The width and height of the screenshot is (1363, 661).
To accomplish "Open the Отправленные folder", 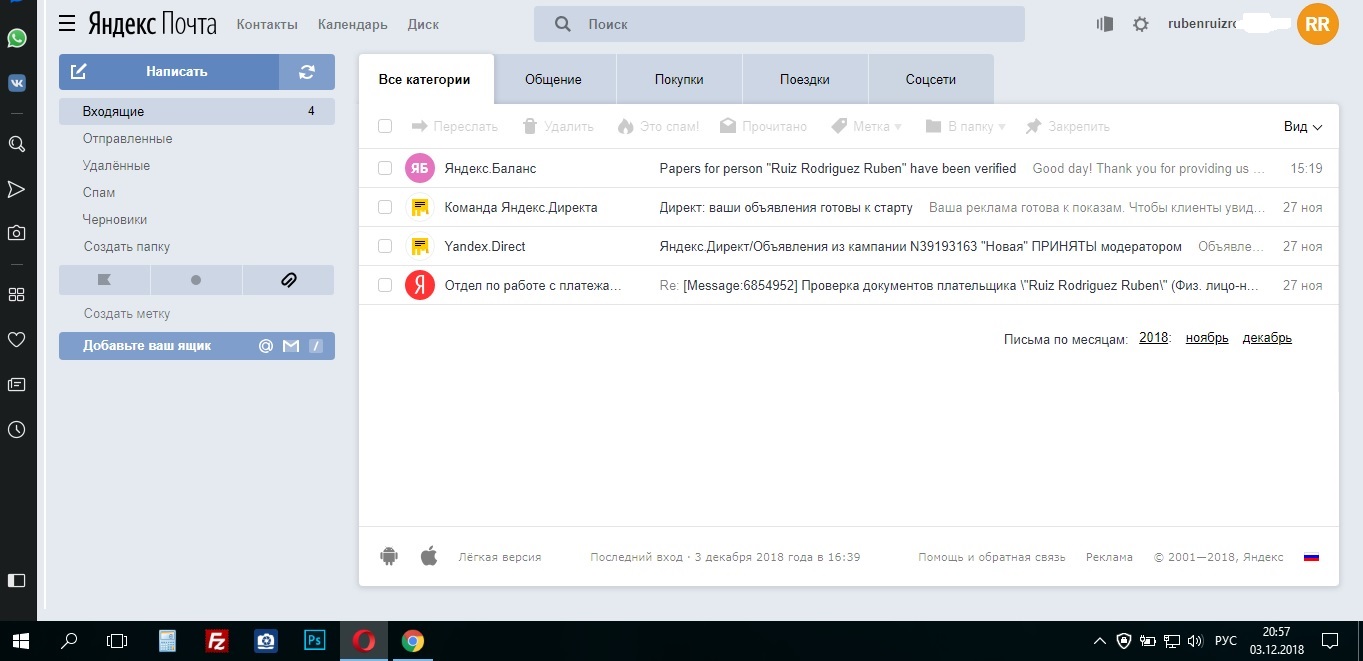I will coord(128,139).
